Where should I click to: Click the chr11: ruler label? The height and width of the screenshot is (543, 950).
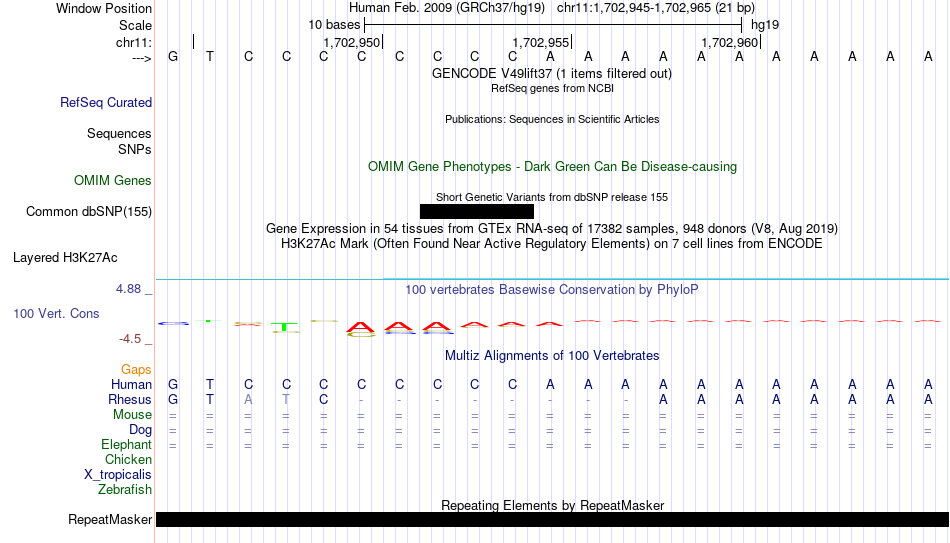click(134, 42)
